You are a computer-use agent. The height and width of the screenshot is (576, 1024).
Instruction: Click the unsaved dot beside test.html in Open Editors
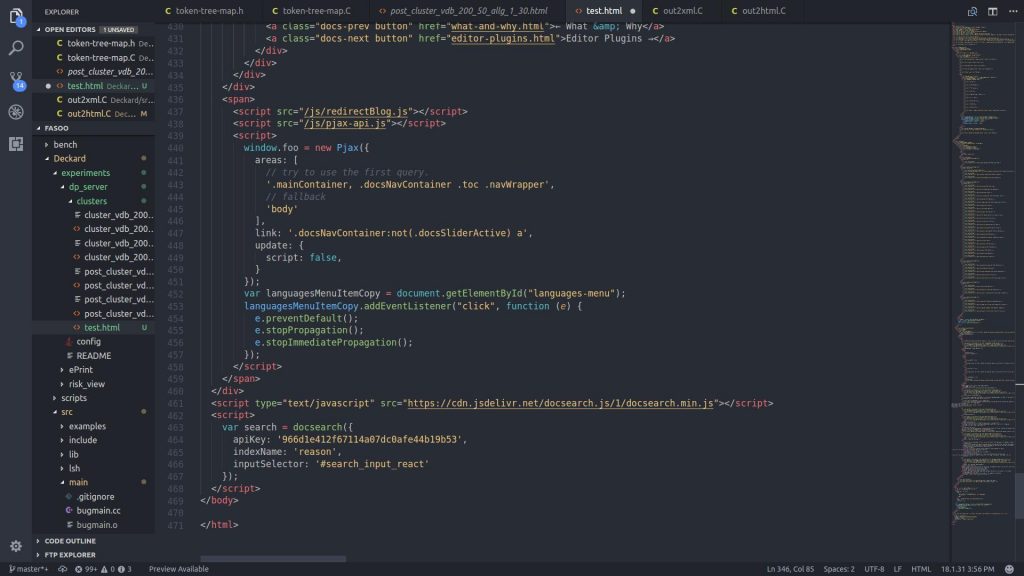click(48, 86)
